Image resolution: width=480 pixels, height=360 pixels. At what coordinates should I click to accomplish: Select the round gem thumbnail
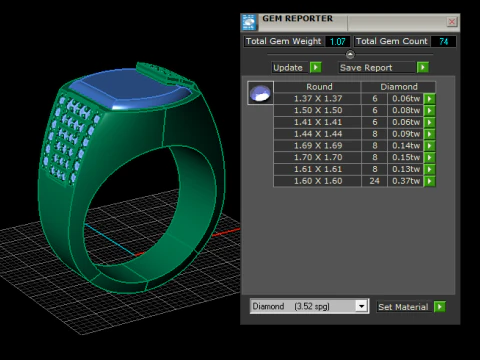(x=260, y=93)
